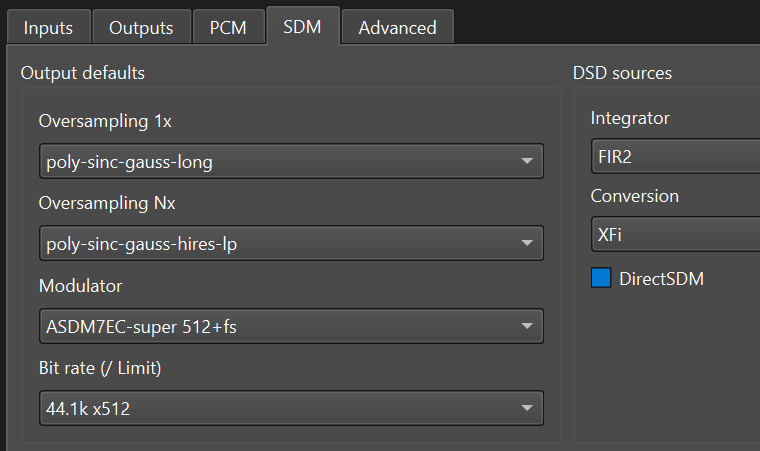This screenshot has width=760, height=451.
Task: Click the arrow icon beside poly-sinc-gauss-hires-lp
Action: 527,243
